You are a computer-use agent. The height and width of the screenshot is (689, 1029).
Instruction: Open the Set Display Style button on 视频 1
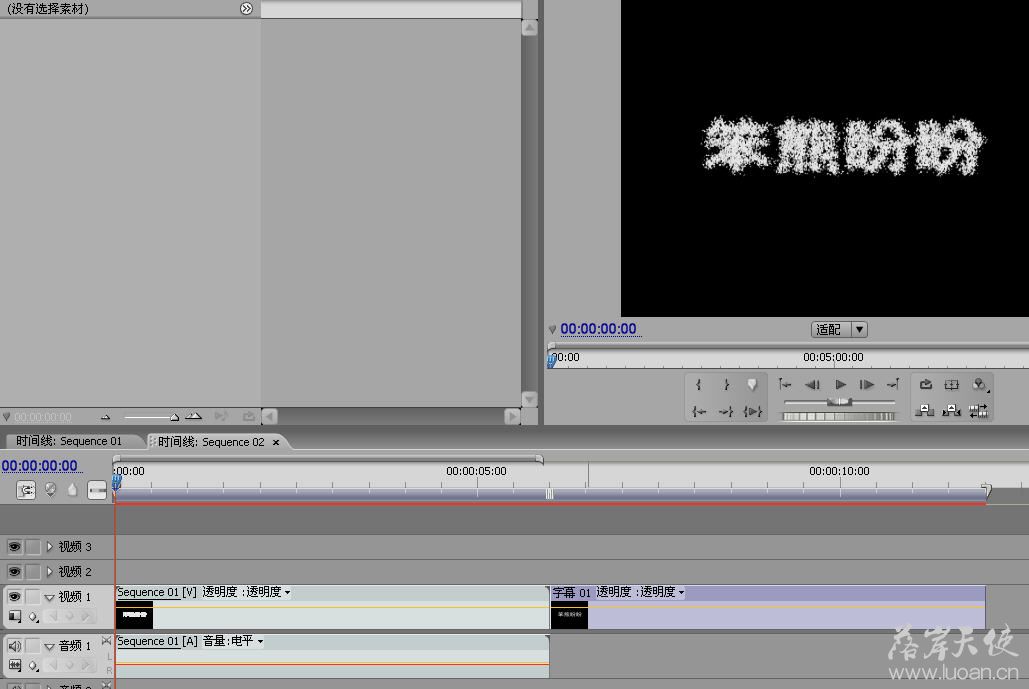(x=14, y=616)
